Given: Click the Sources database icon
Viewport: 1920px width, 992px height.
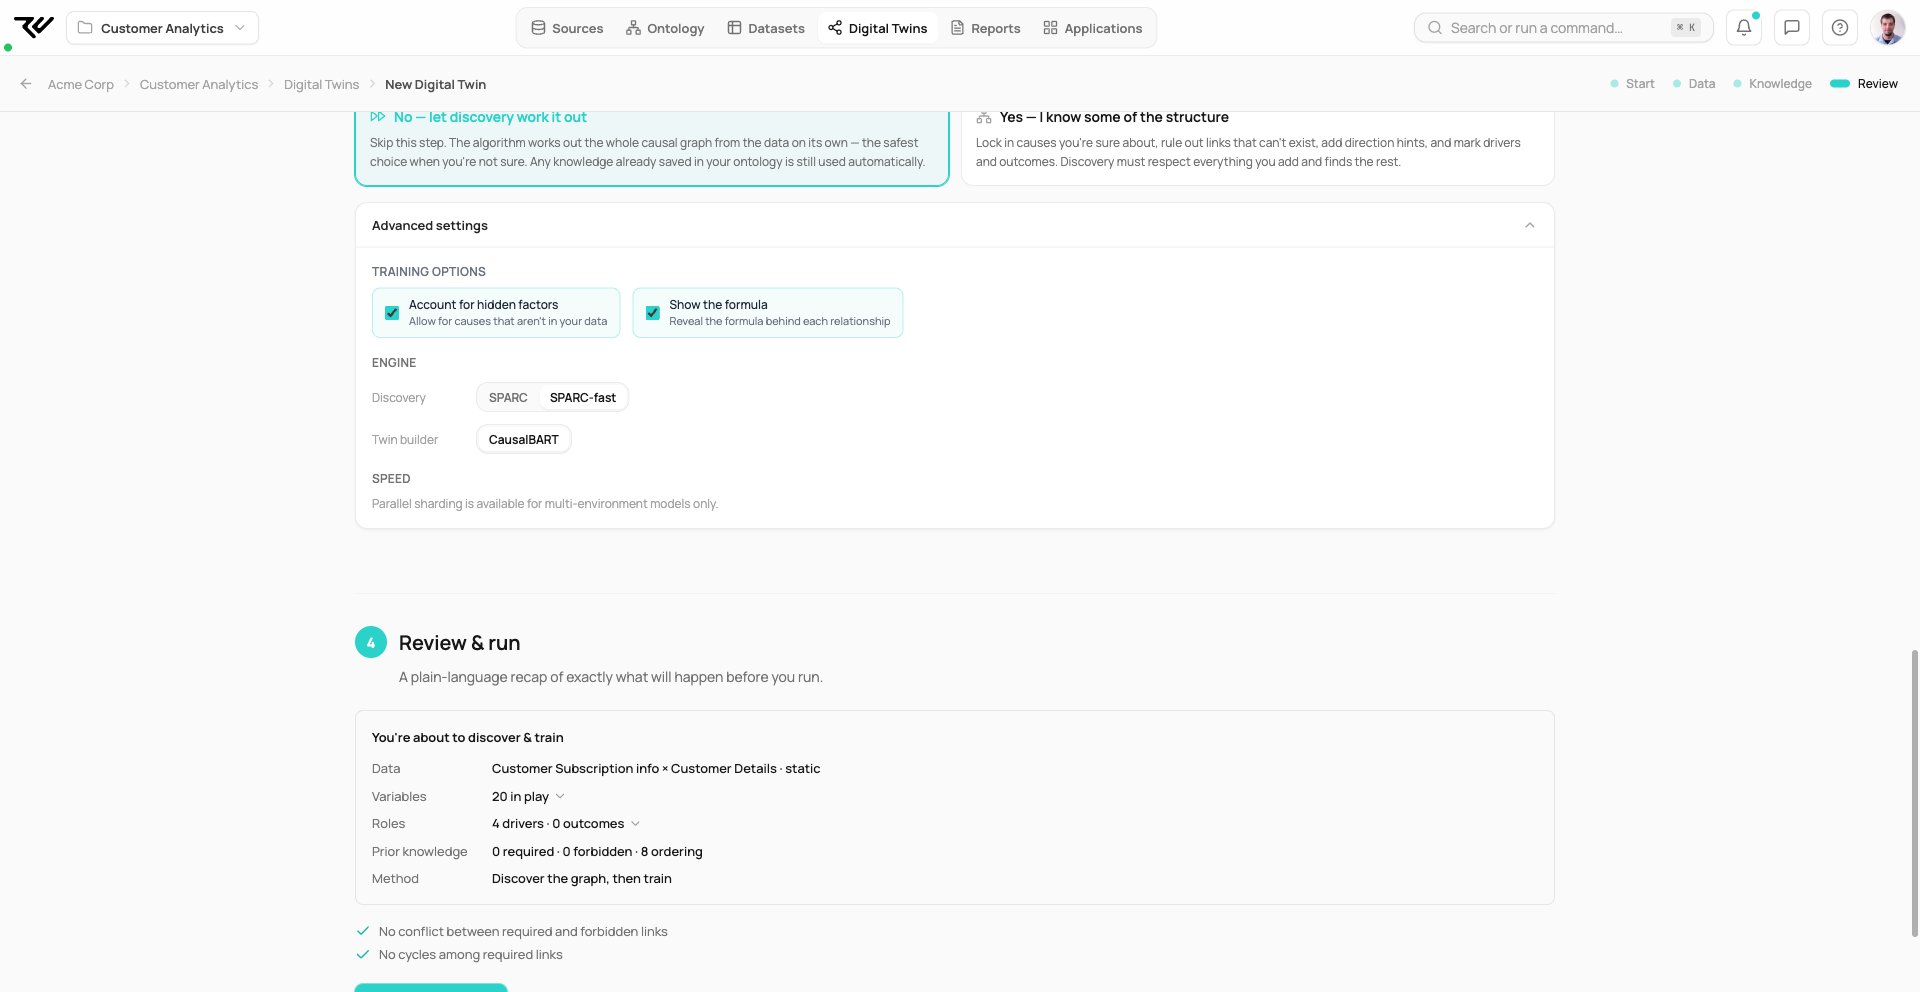Looking at the screenshot, I should point(538,28).
